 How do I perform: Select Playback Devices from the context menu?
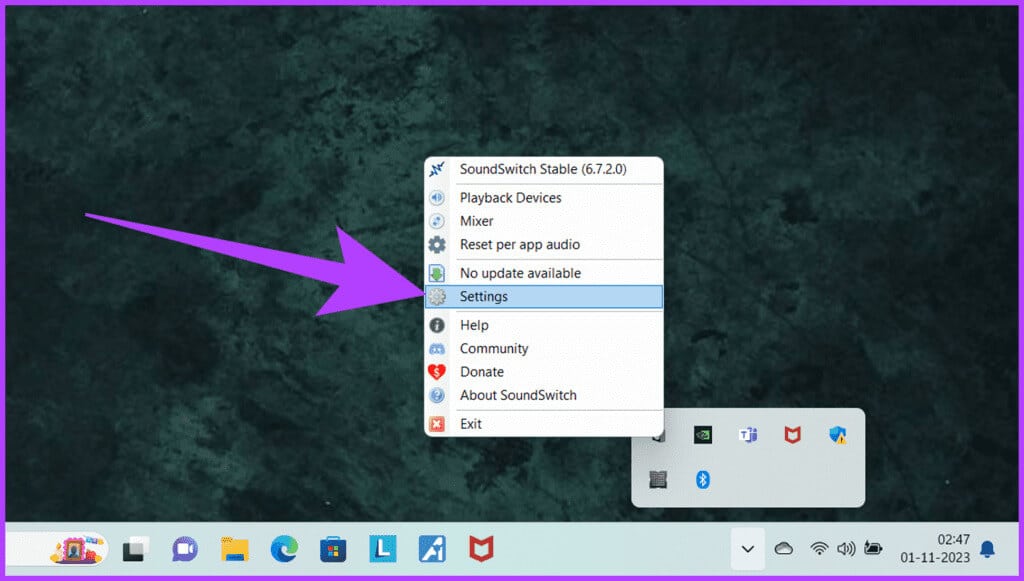click(x=543, y=198)
